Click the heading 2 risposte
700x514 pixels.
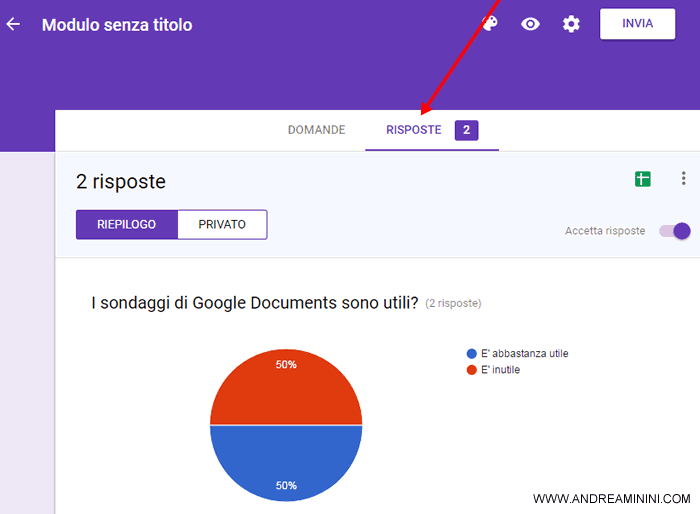tap(121, 182)
